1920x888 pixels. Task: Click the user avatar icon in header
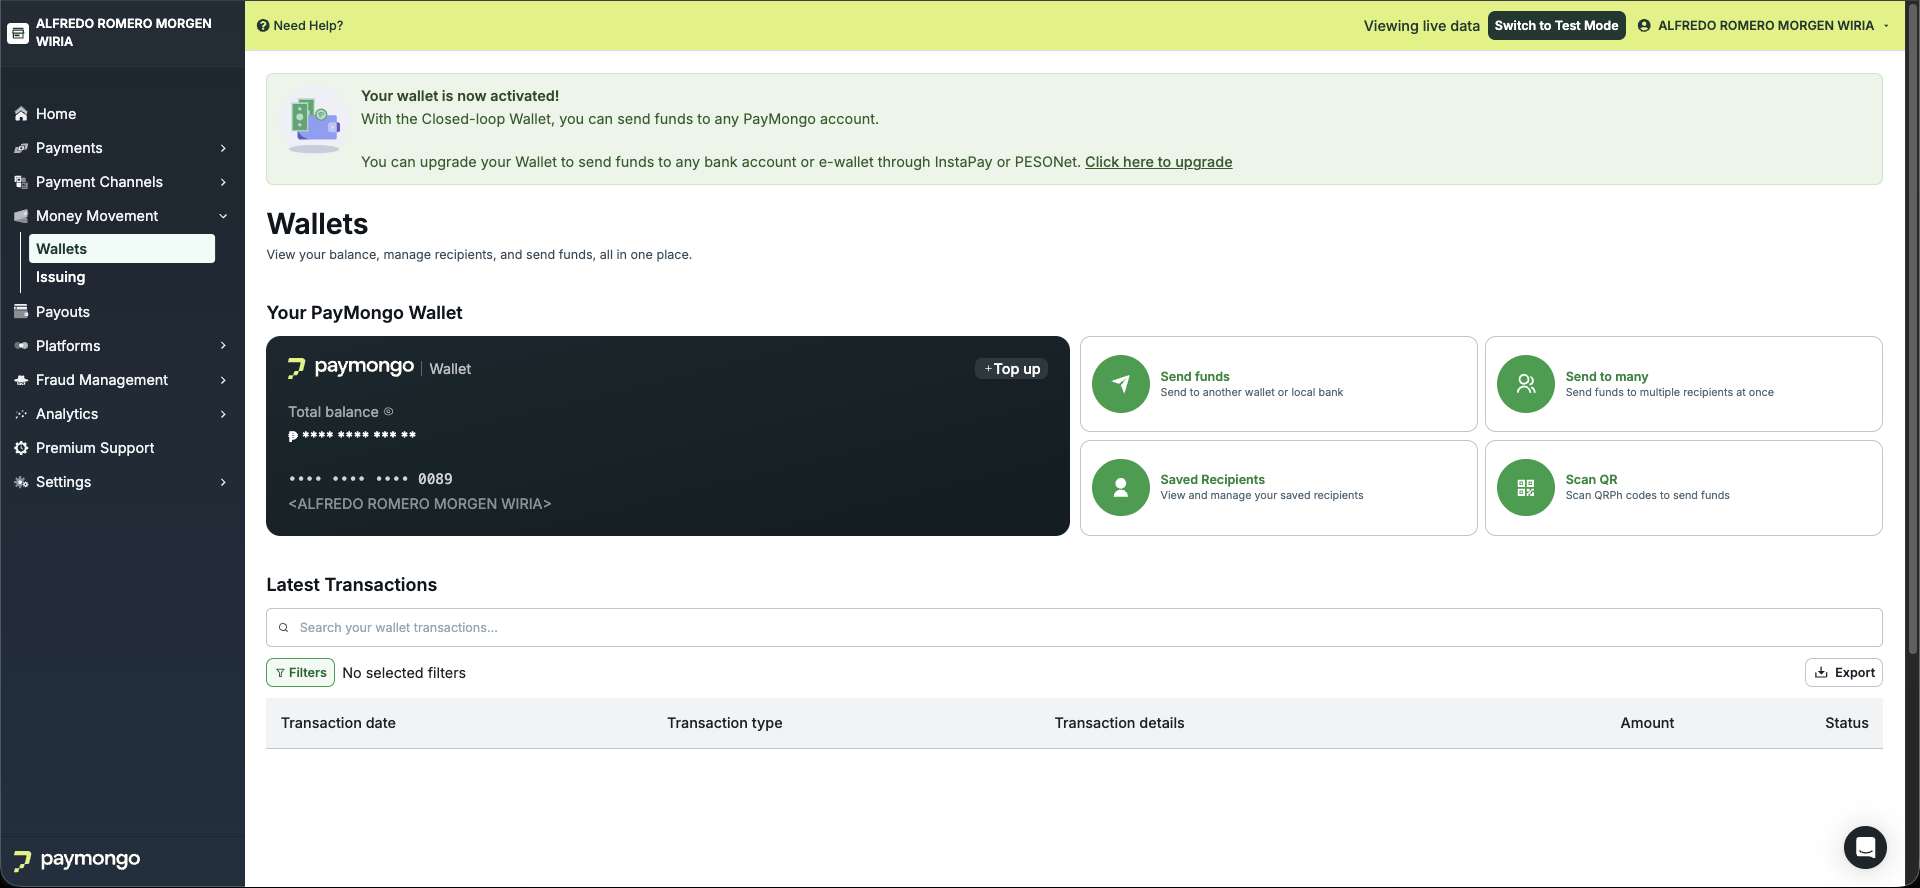(x=1644, y=26)
